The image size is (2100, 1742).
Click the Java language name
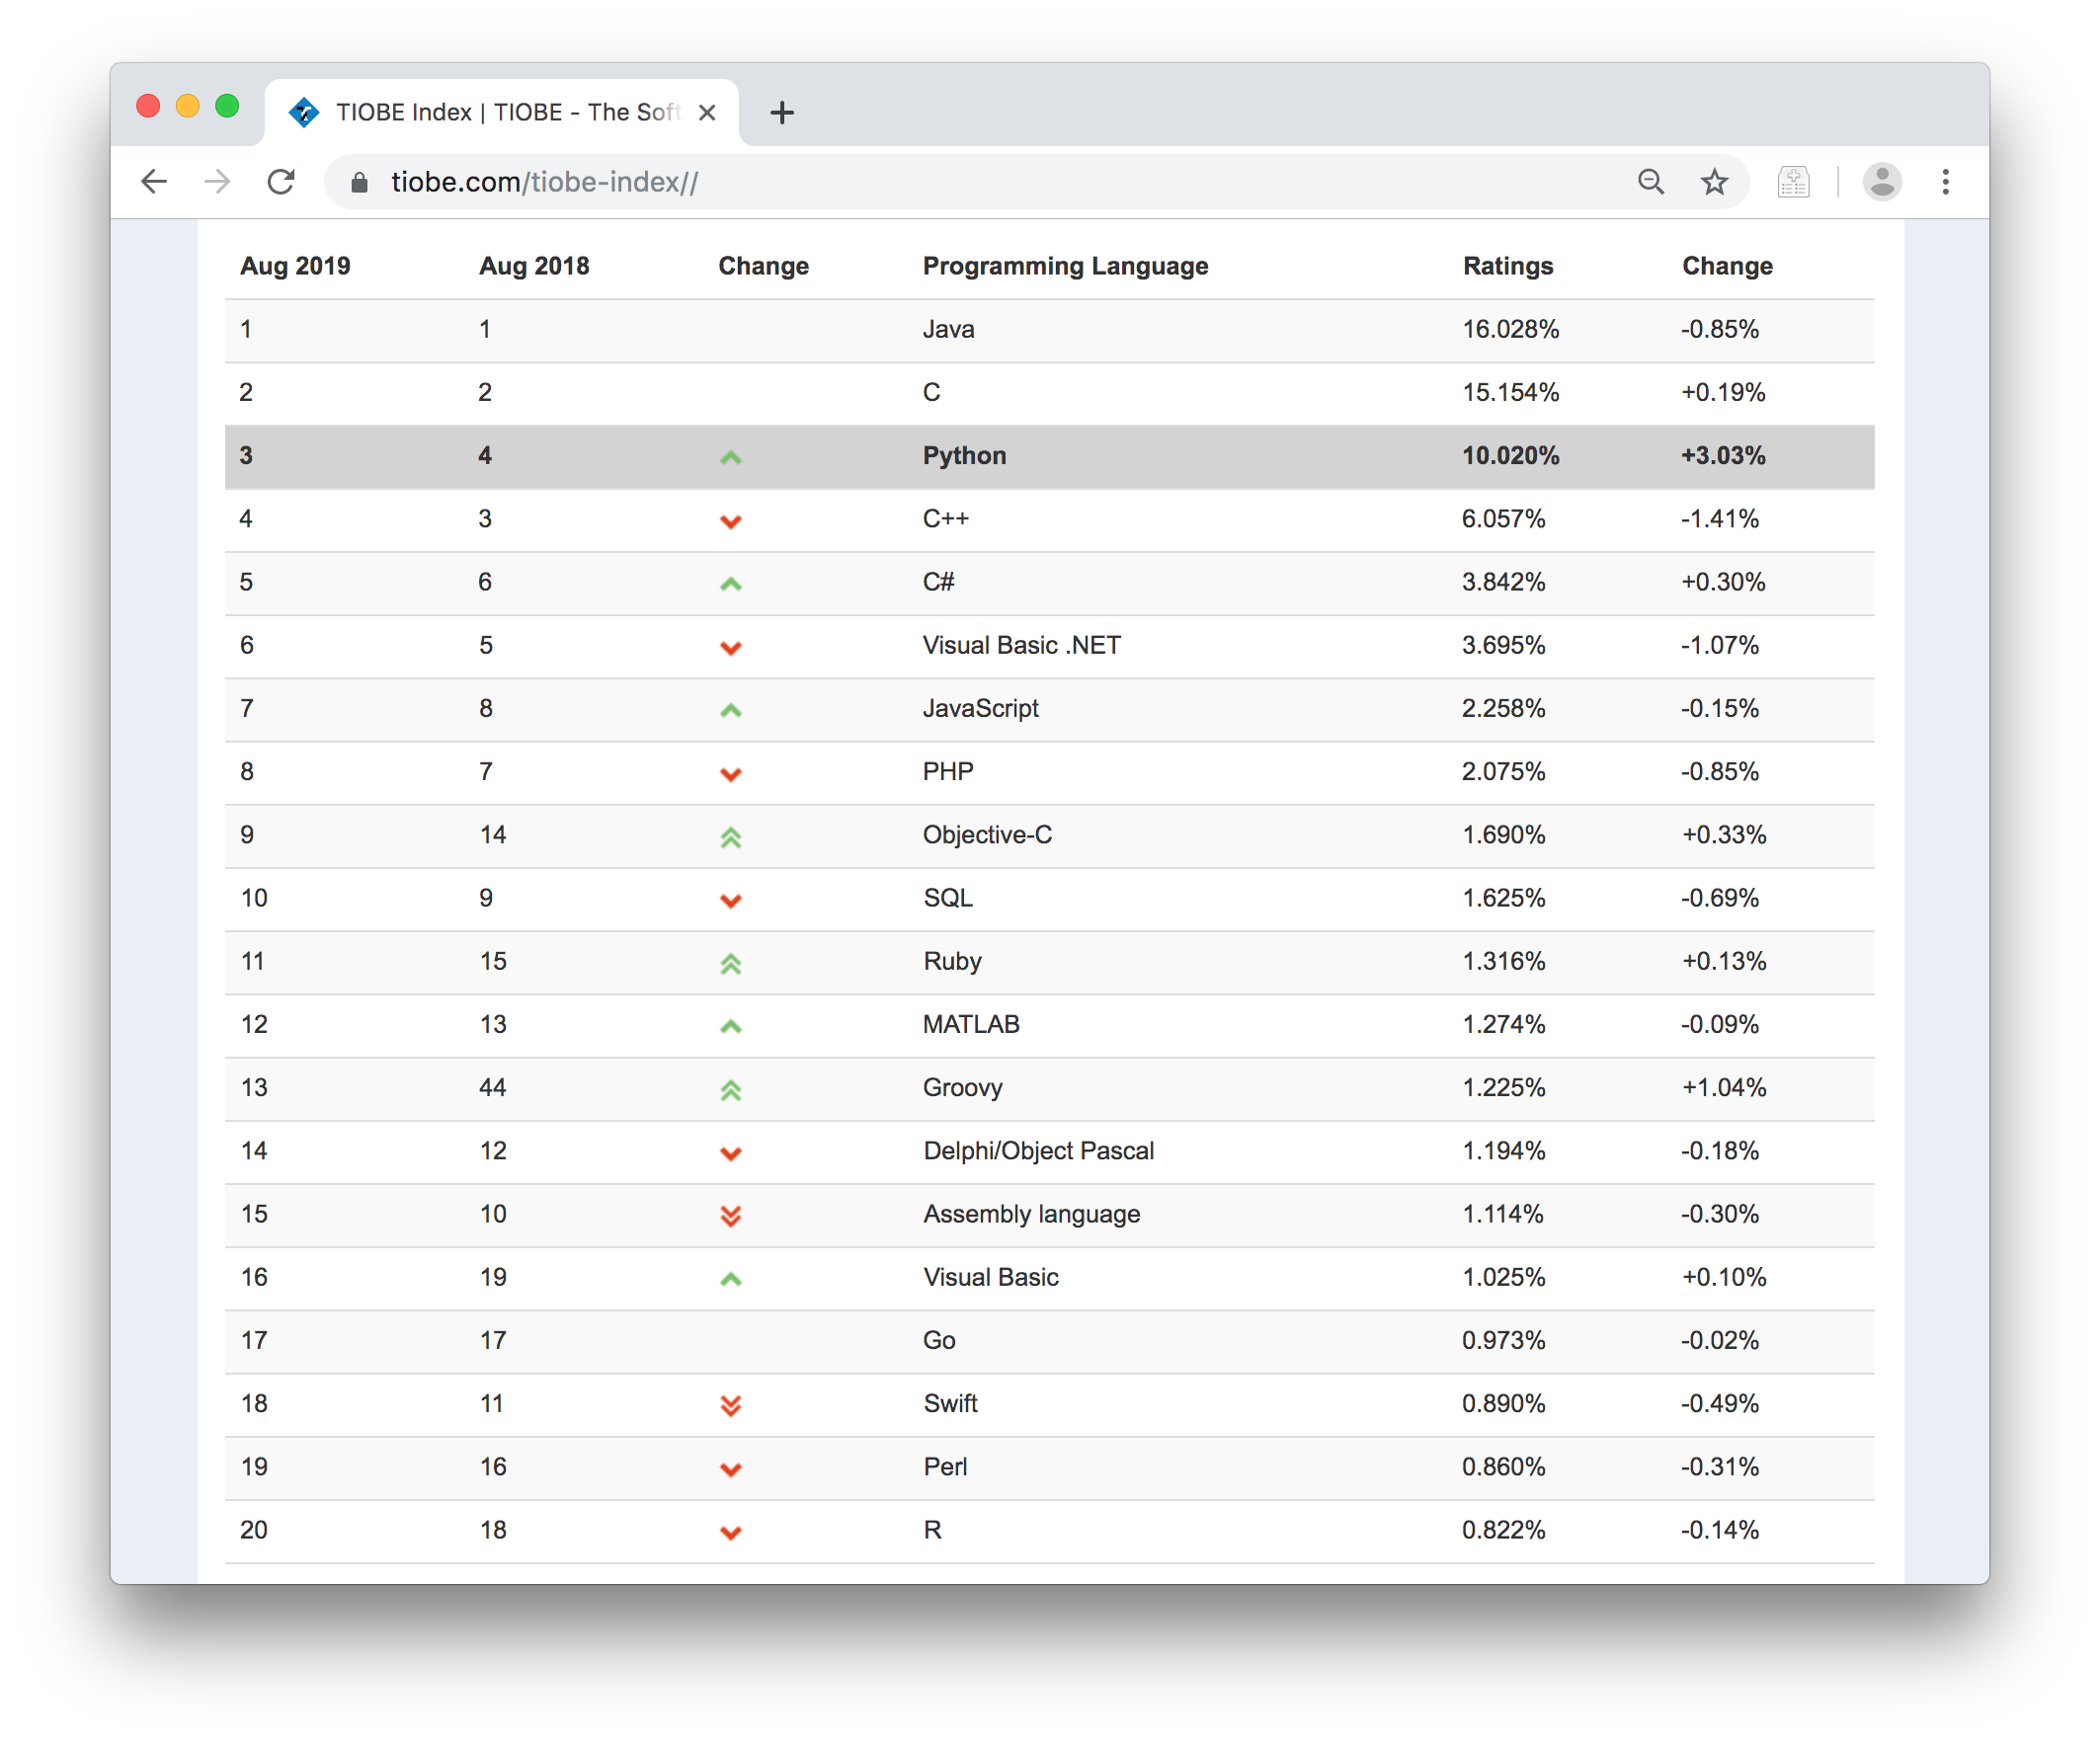(948, 329)
